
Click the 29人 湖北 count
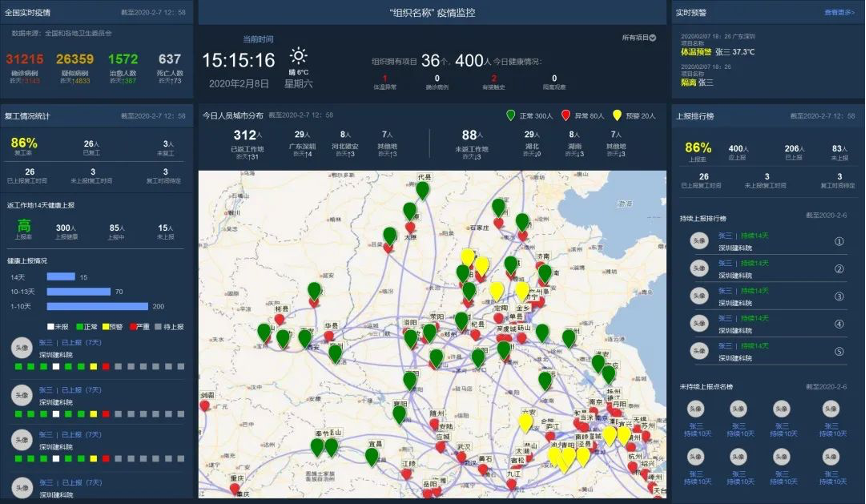(x=532, y=134)
